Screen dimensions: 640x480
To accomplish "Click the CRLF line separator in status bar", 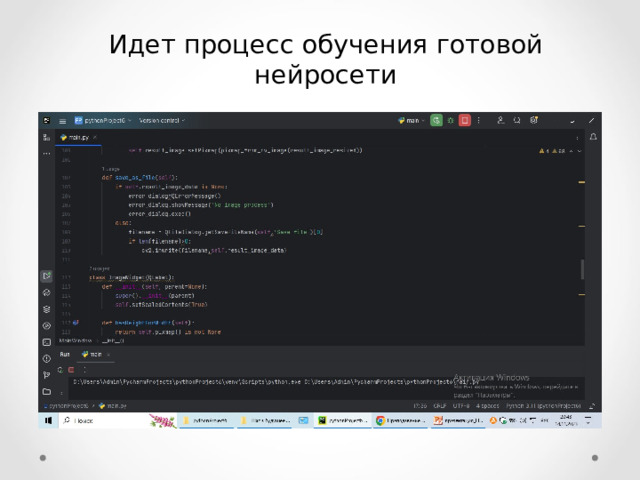I will (440, 406).
